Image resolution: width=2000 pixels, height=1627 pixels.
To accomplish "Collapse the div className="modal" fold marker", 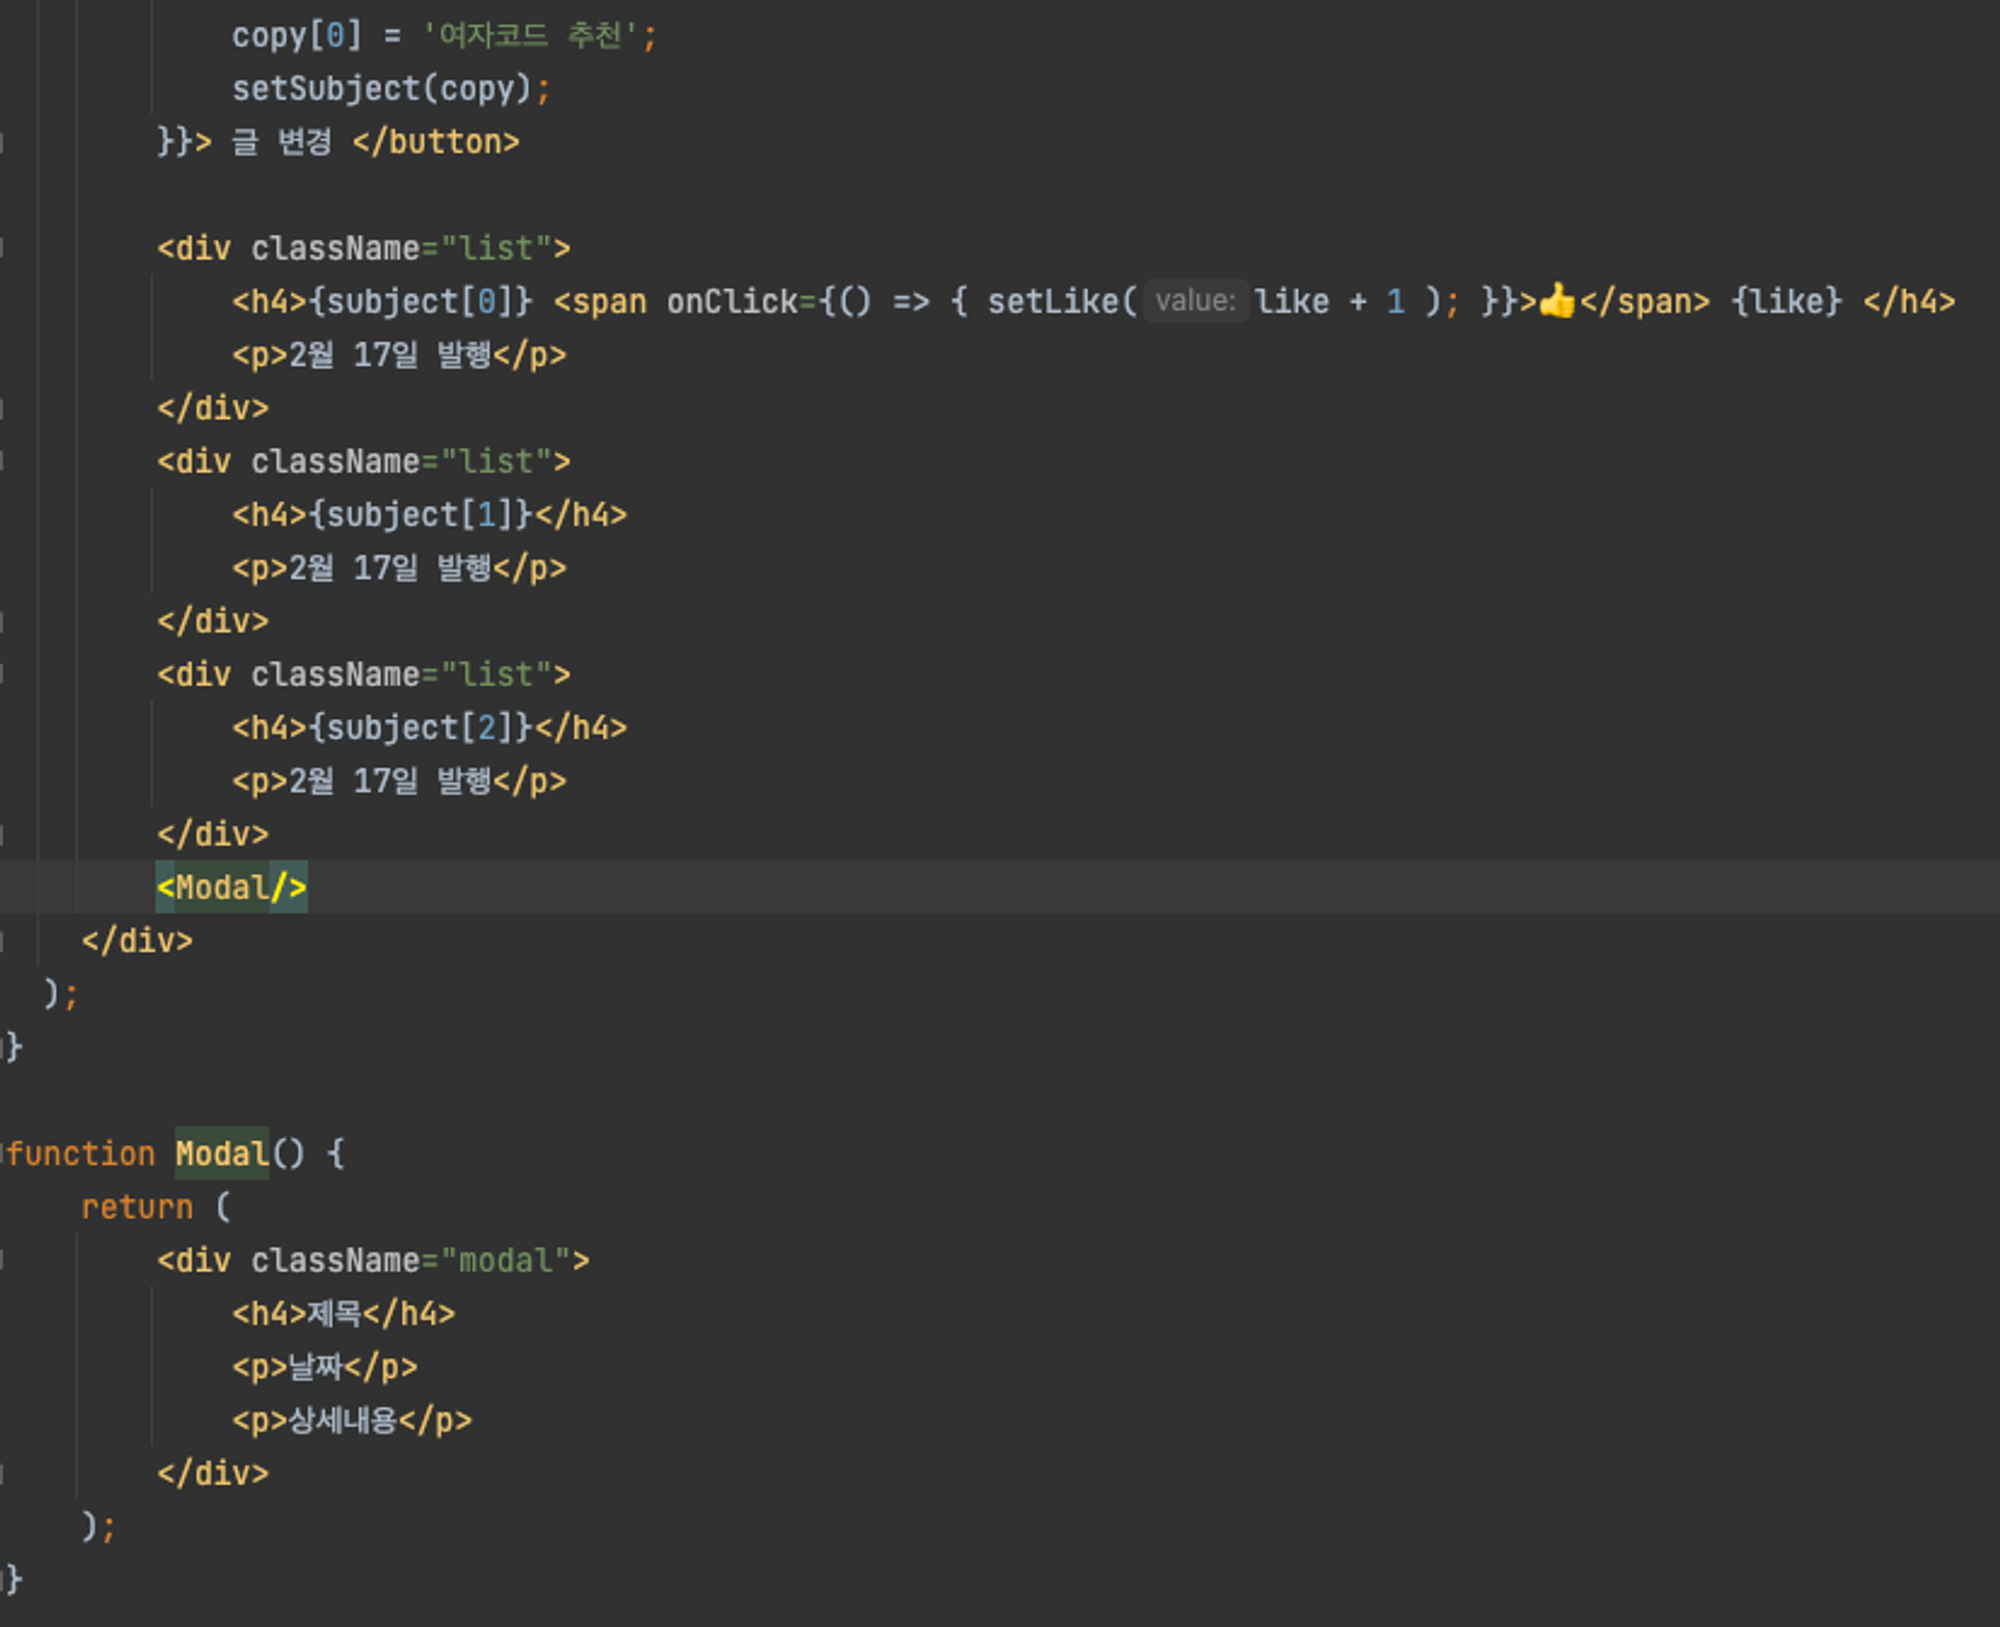I will [3, 1260].
